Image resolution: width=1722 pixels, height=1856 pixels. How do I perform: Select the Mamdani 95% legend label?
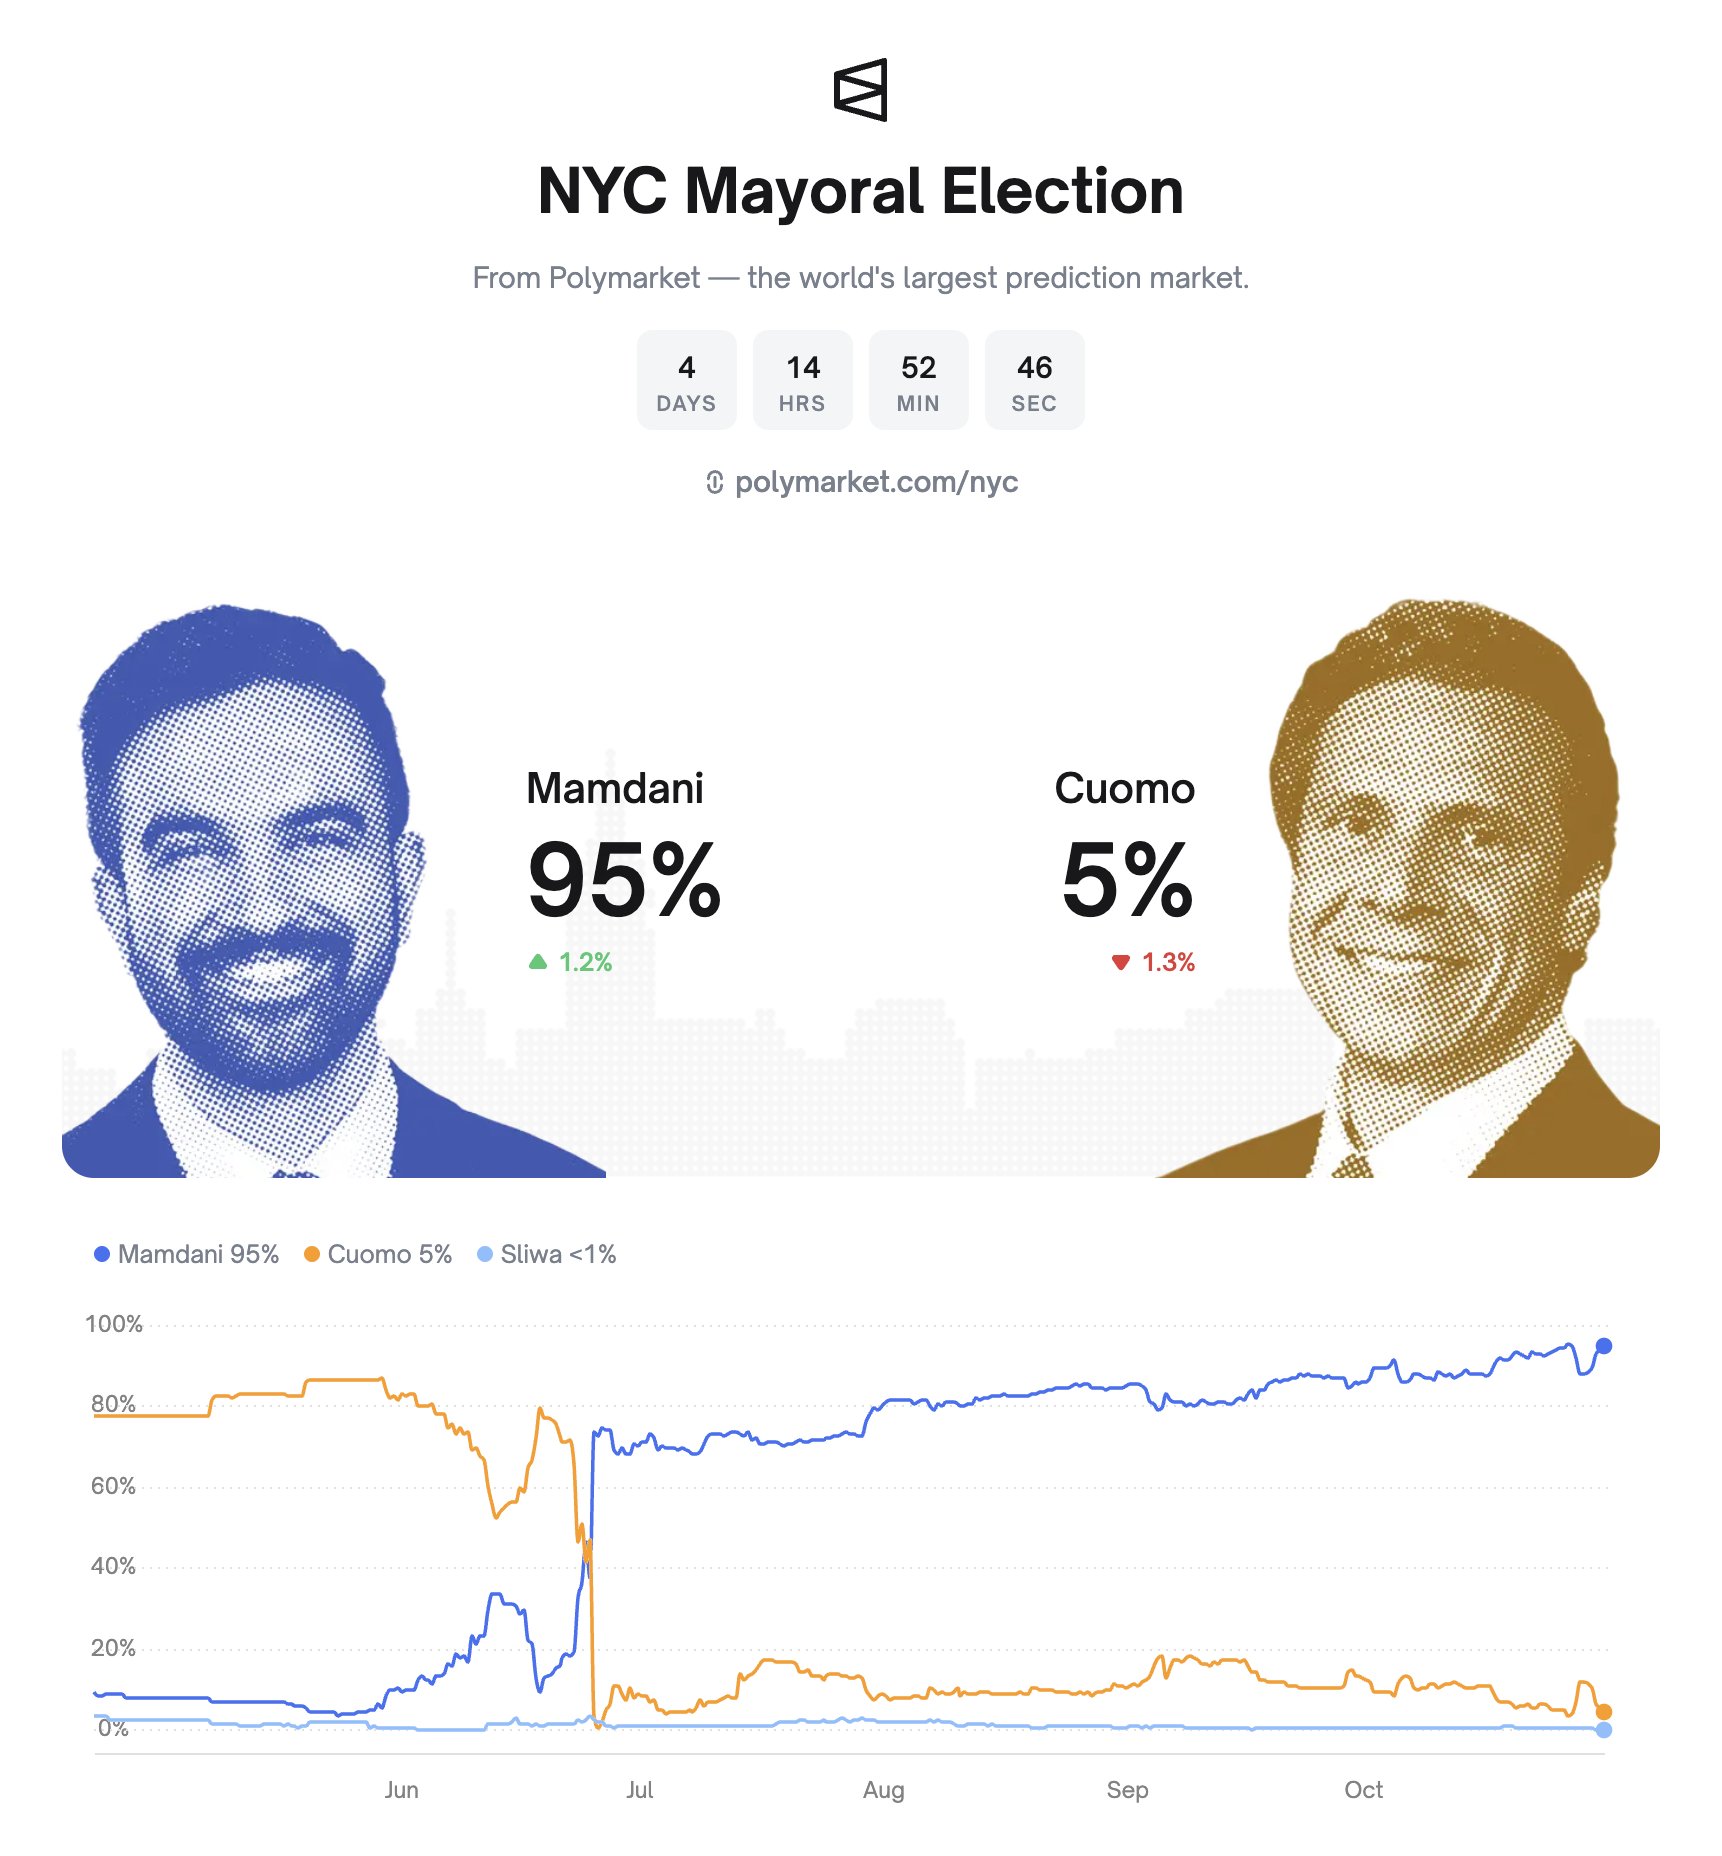pyautogui.click(x=198, y=1254)
